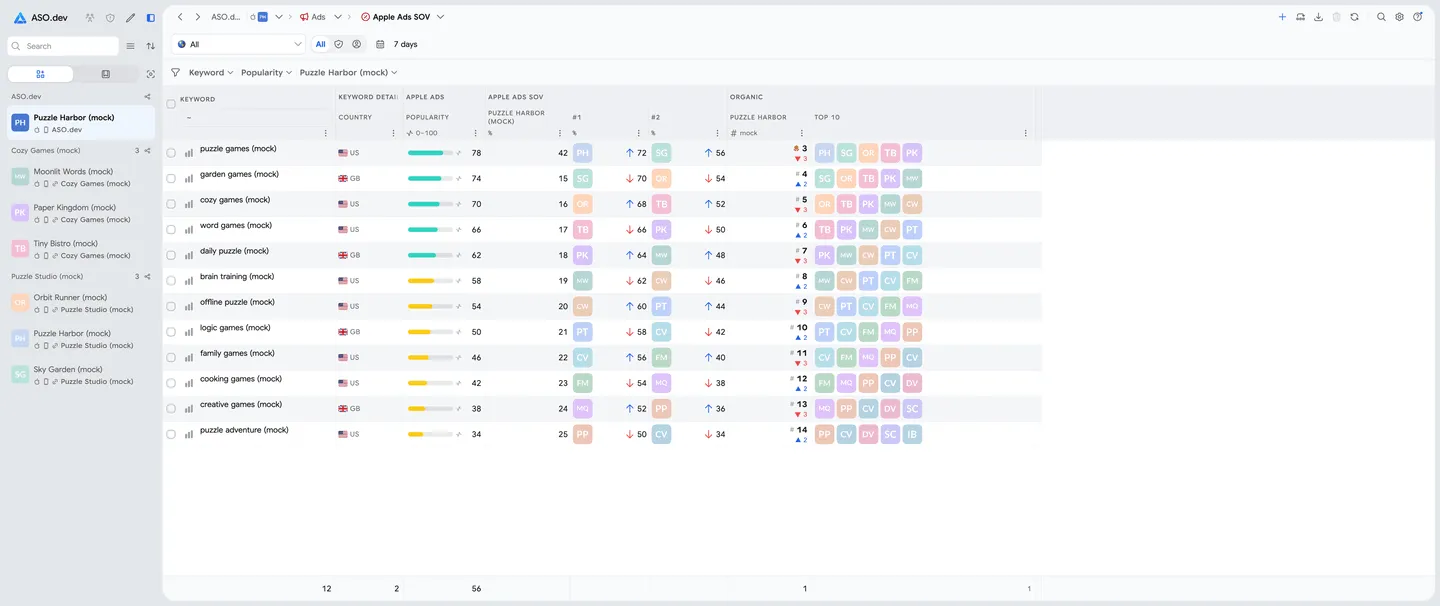Open the All countries dropdown
The height and width of the screenshot is (606, 1440).
pos(238,44)
